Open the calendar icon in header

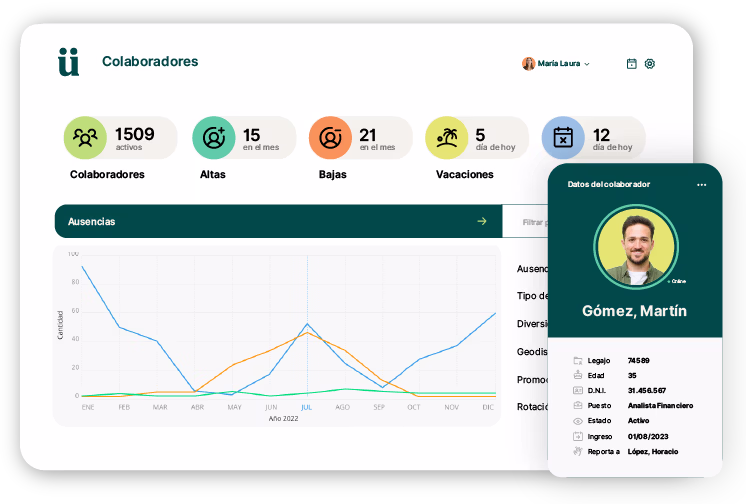click(x=631, y=63)
